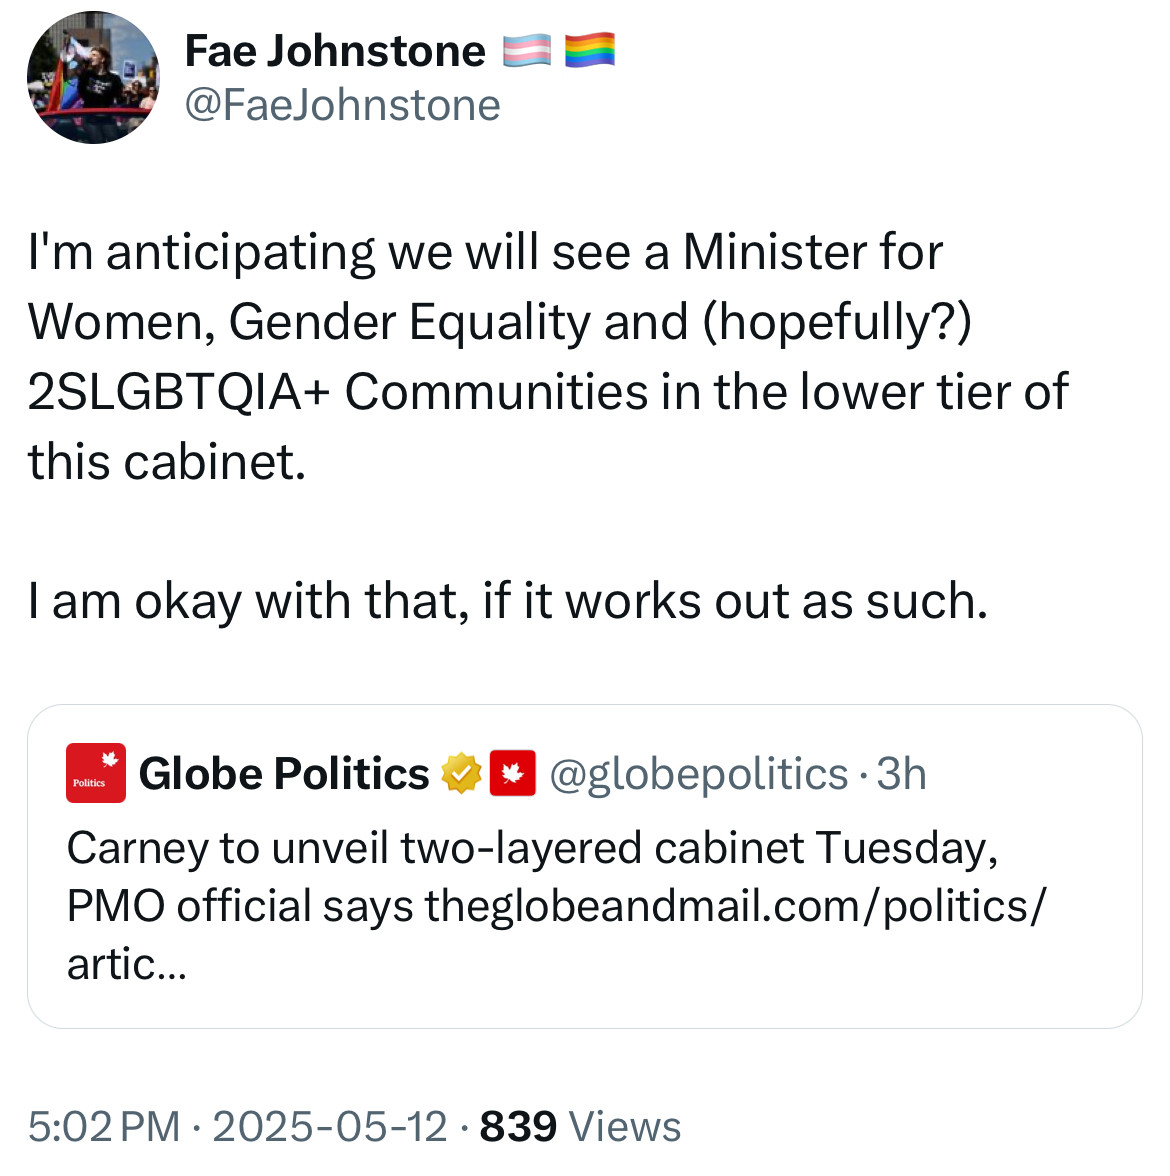Click the gold verified checkmark badge
The image size is (1170, 1176).
(x=461, y=773)
